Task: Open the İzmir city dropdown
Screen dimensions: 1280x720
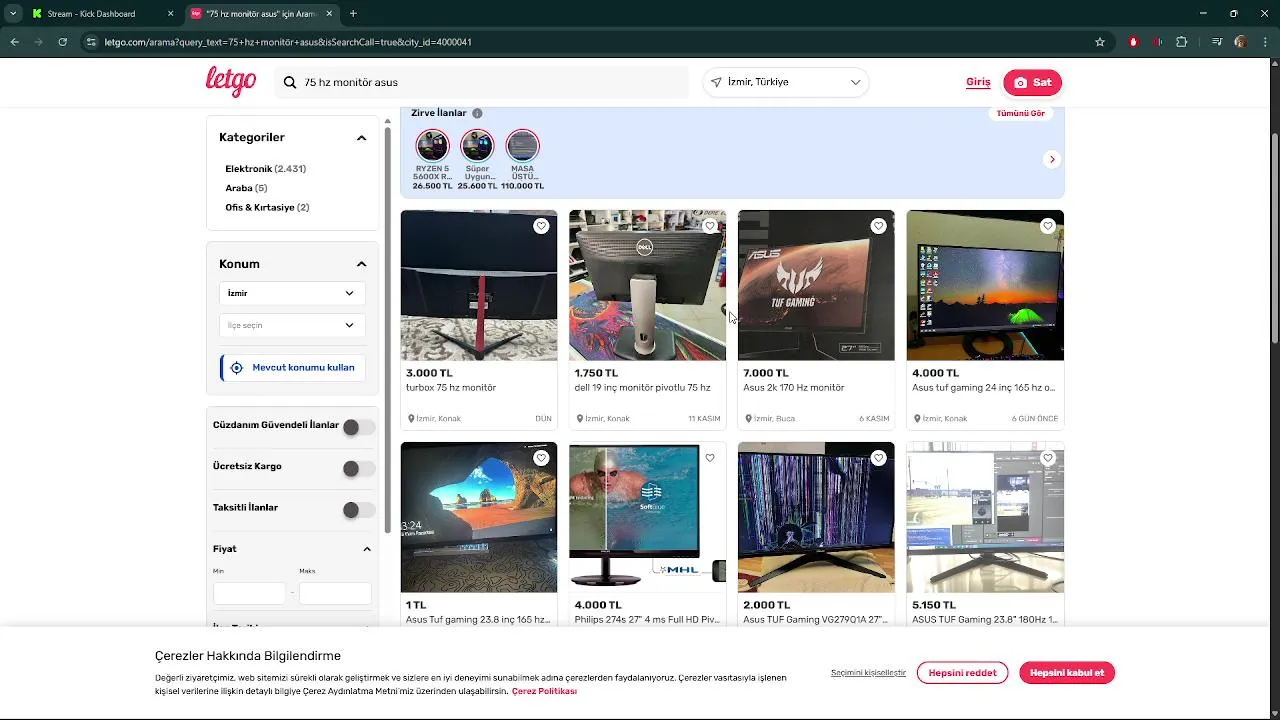Action: [291, 293]
